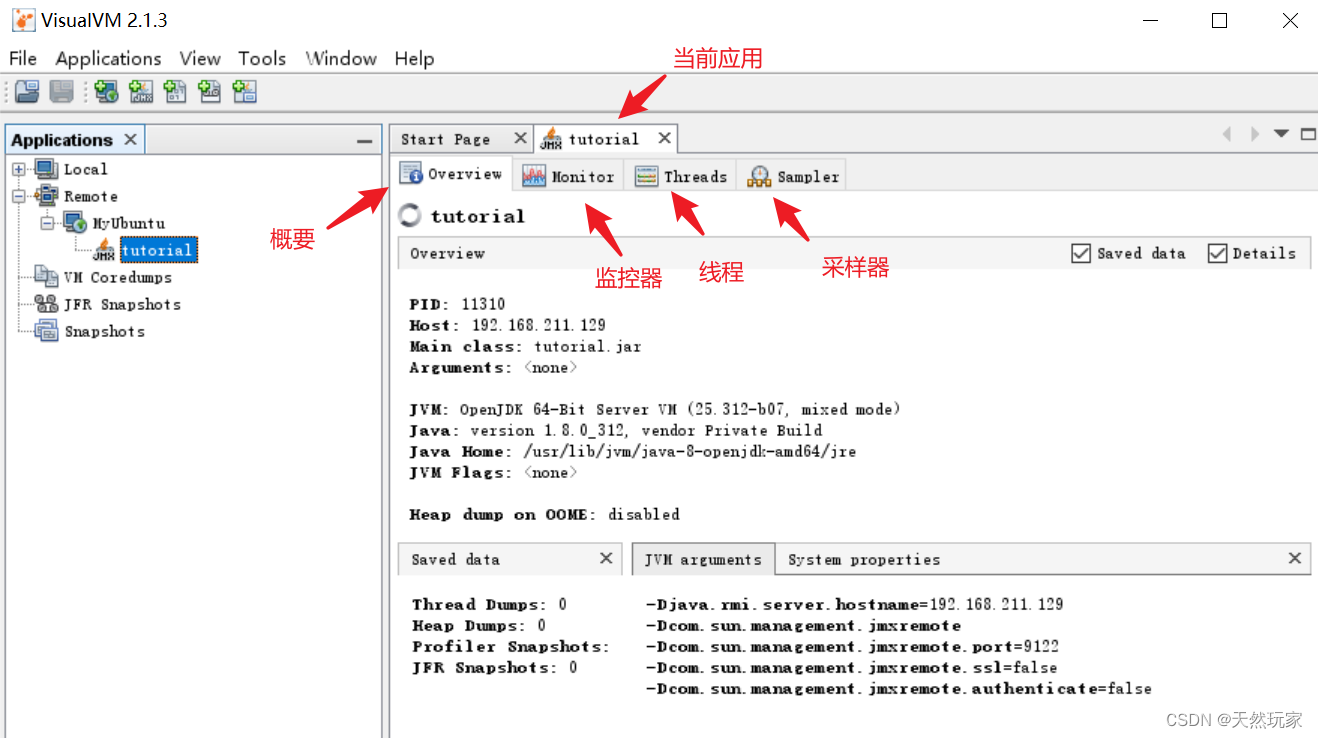Collapse the MyUbuntu tree node
This screenshot has height=738, width=1318.
click(46, 223)
